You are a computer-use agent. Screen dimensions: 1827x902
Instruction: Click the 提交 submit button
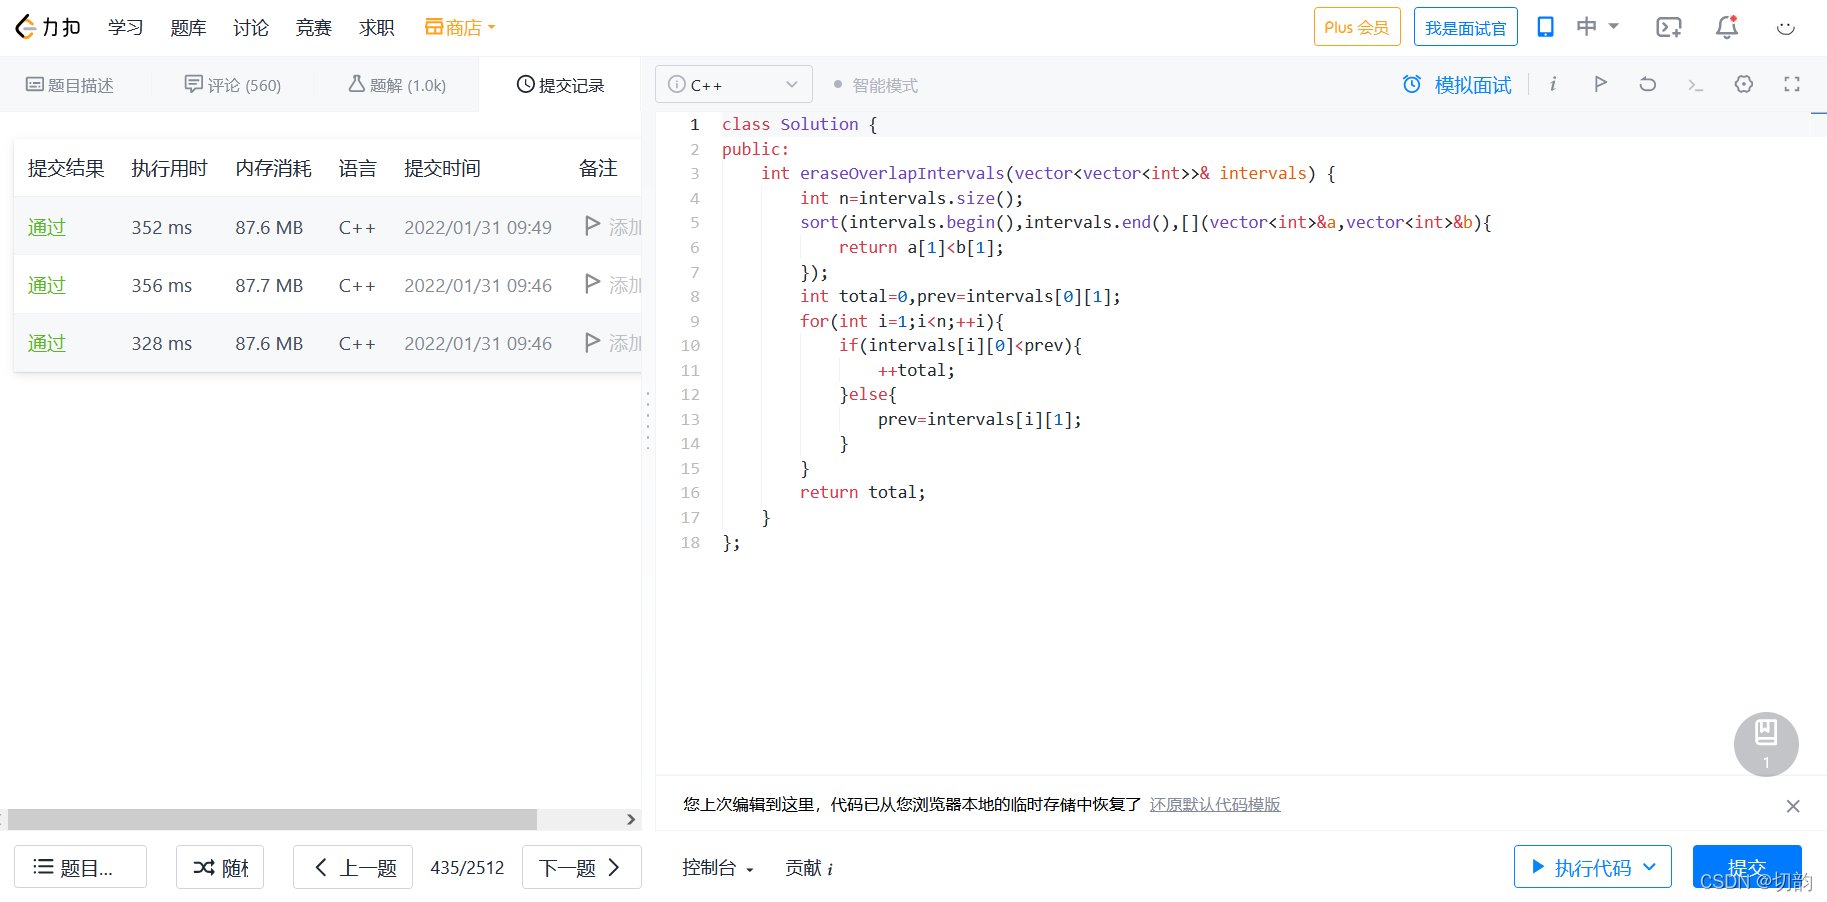click(1747, 867)
